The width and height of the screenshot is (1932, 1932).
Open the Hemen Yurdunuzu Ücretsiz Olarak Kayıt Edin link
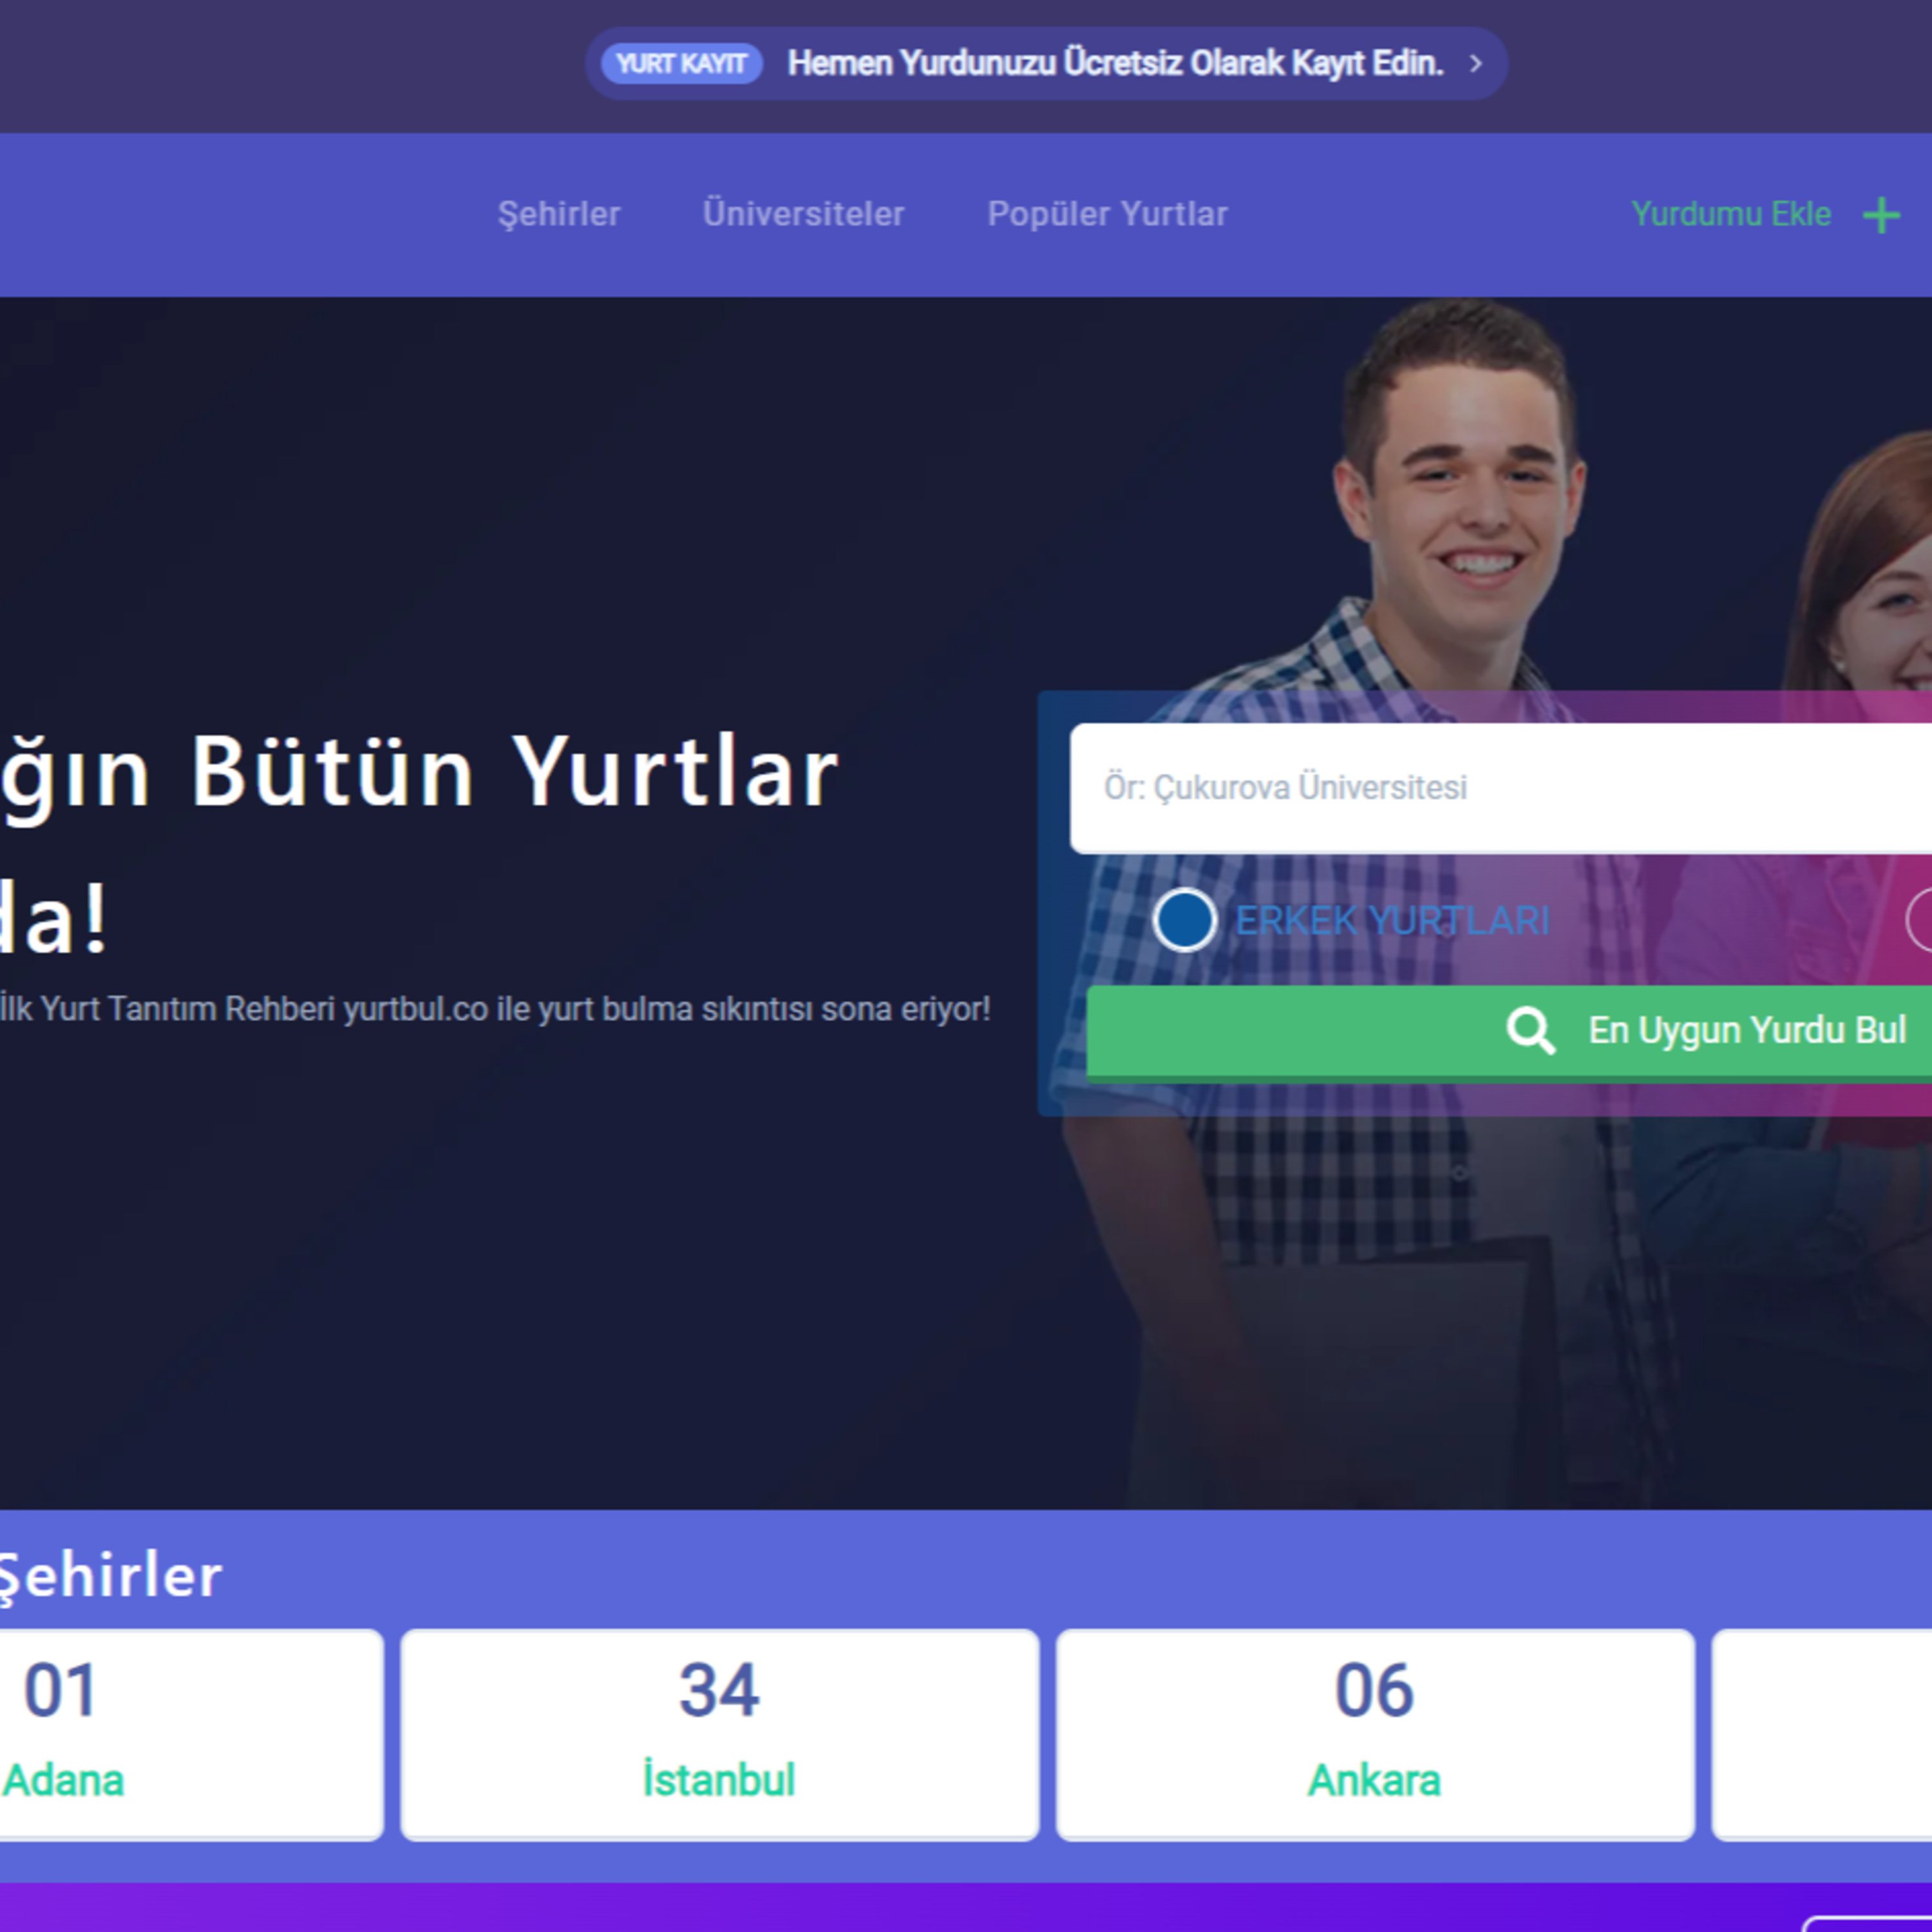1115,63
